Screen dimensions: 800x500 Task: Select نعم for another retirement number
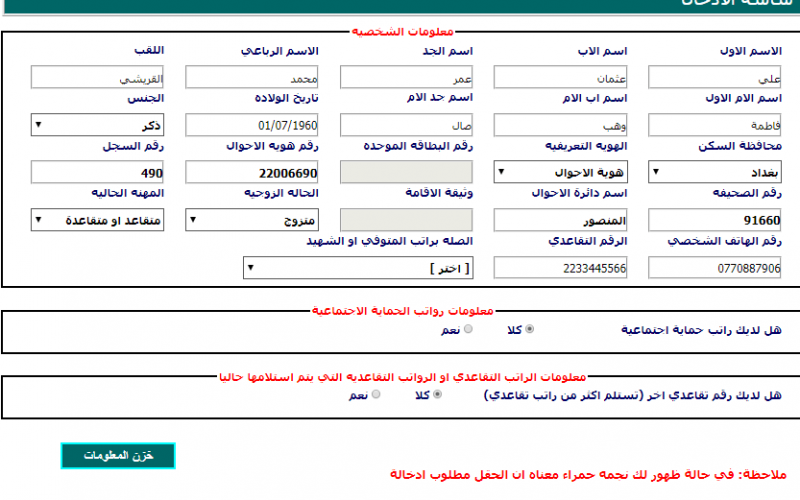376,394
